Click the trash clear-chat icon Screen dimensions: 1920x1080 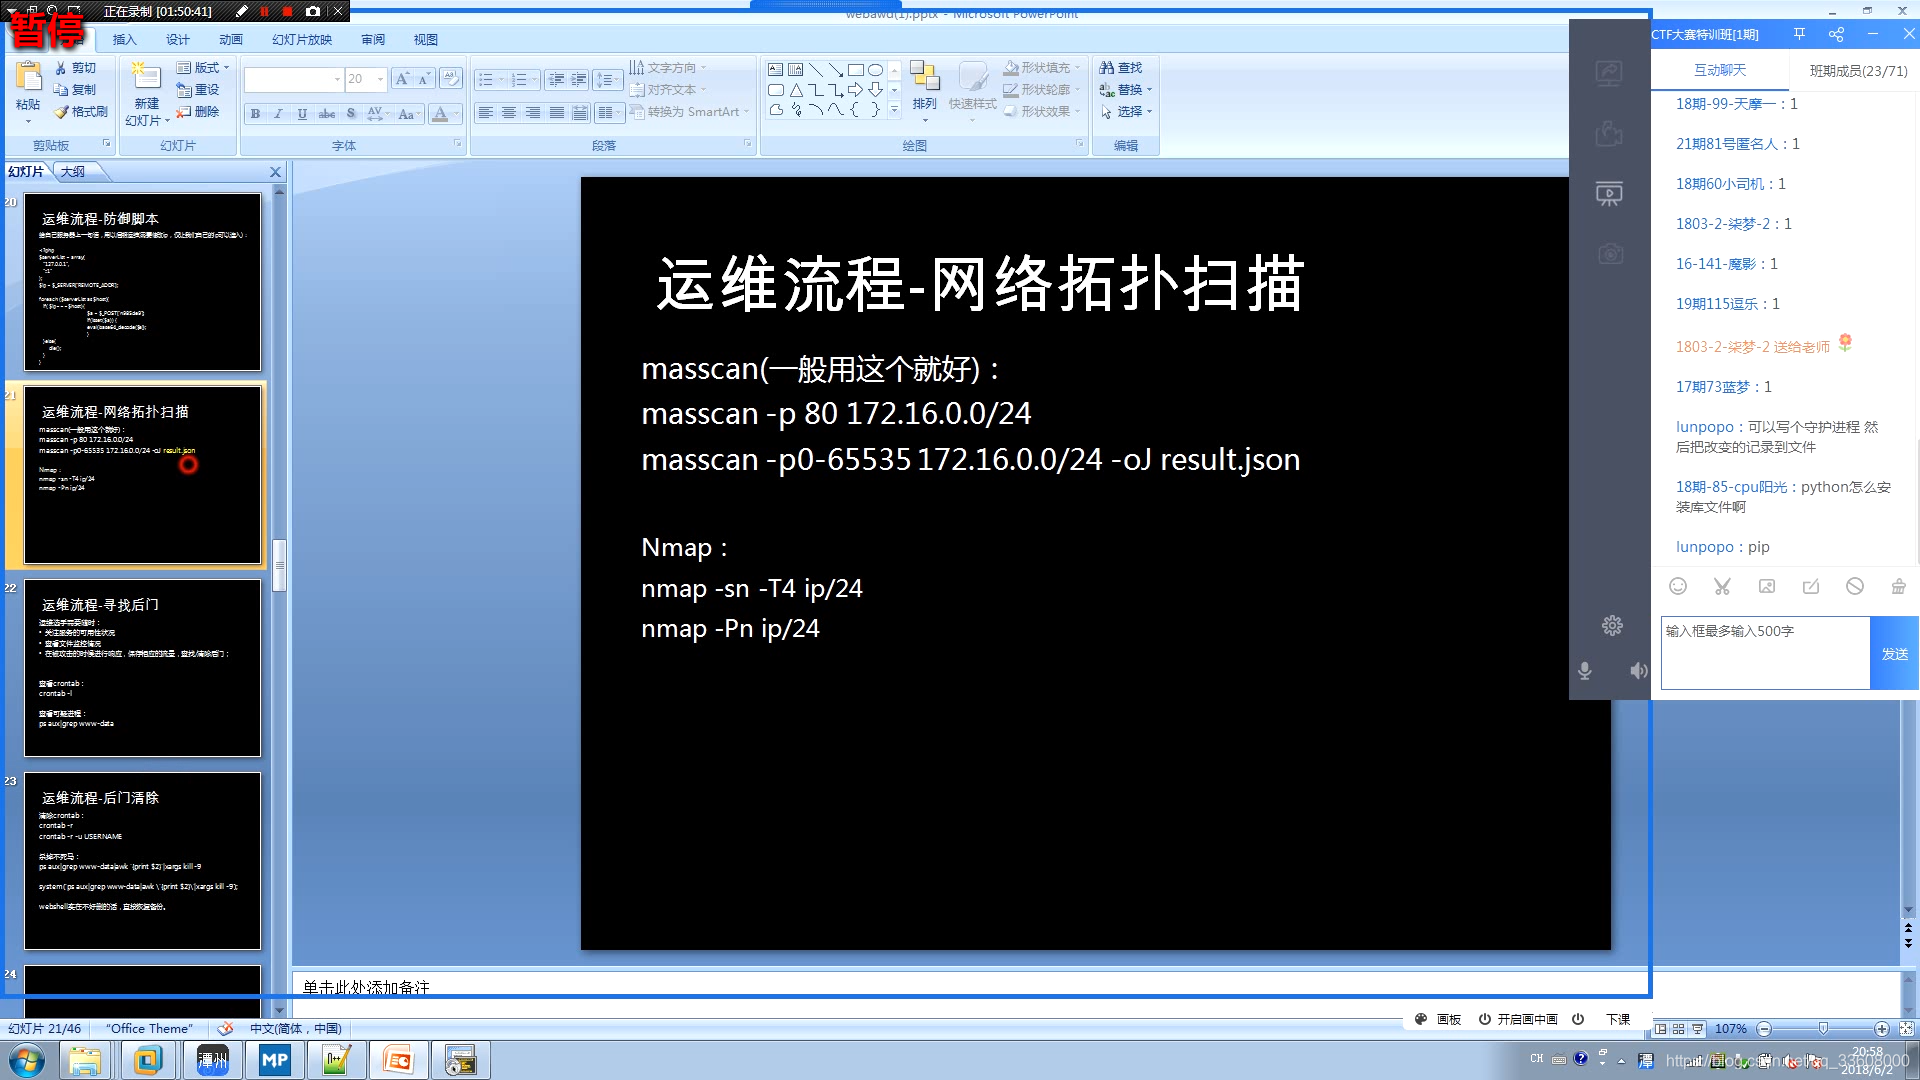(x=1898, y=587)
